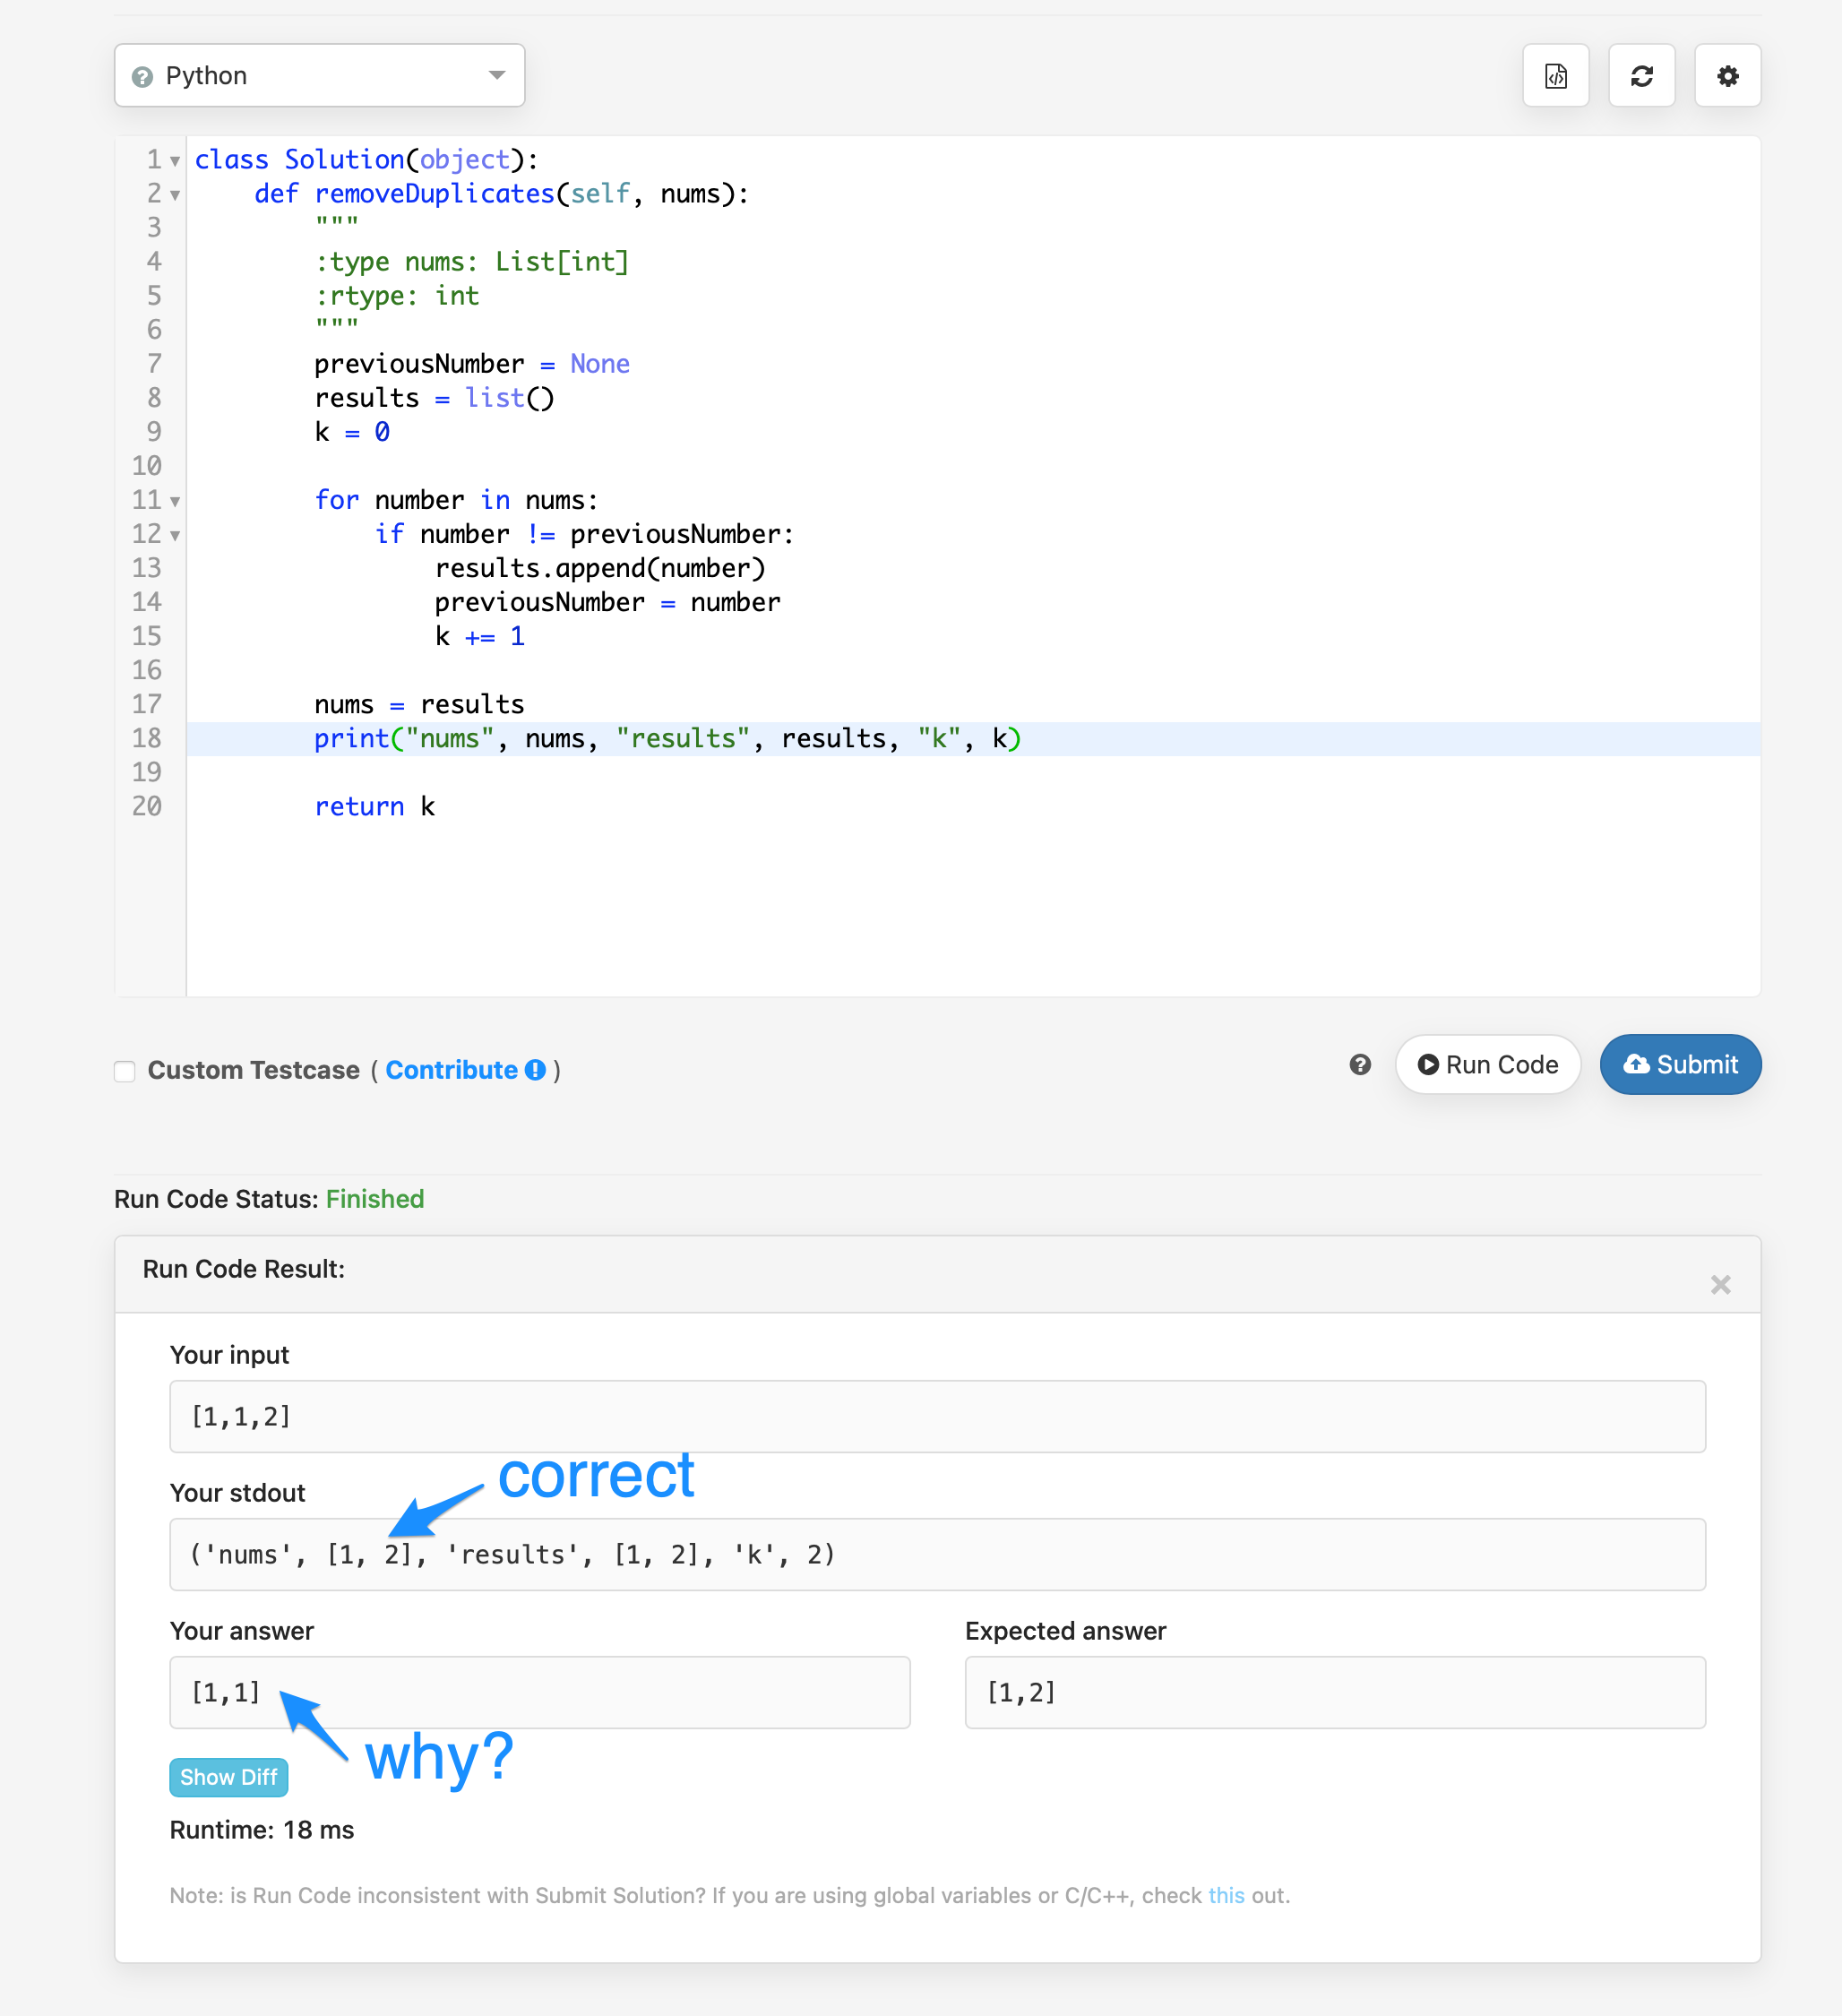The image size is (1842, 2016).
Task: Click Contribute exclamation info icon
Action: pos(536,1070)
